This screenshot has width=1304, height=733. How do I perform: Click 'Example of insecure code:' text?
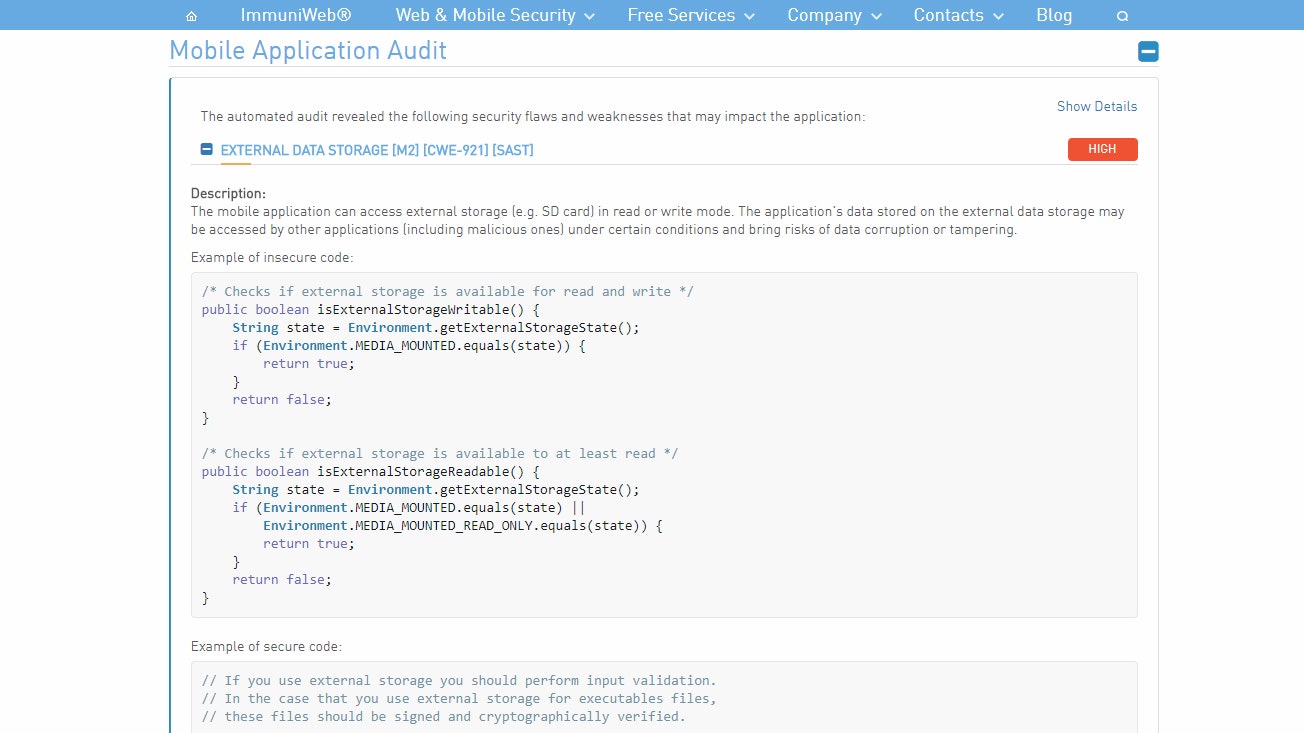pyautogui.click(x=272, y=257)
